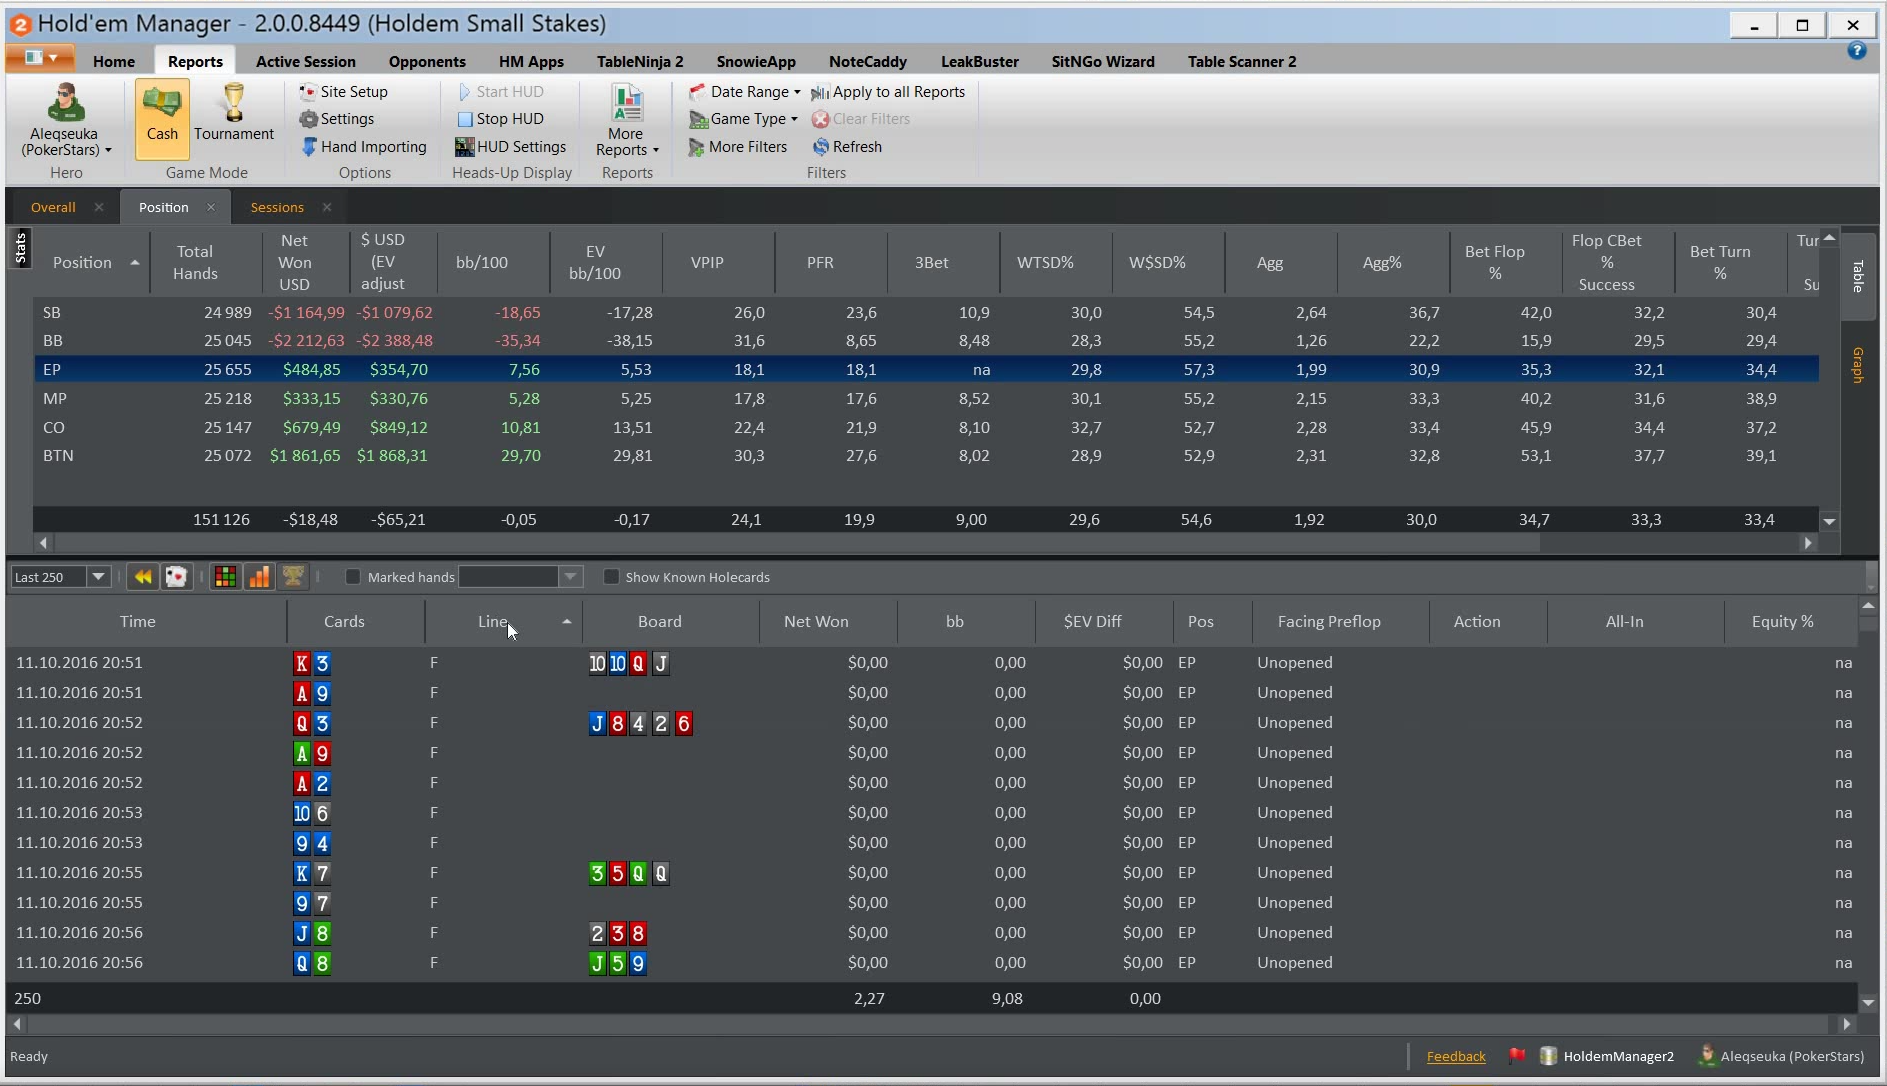Viewport: 1887px width, 1086px height.
Task: Open More Filters
Action: (738, 147)
